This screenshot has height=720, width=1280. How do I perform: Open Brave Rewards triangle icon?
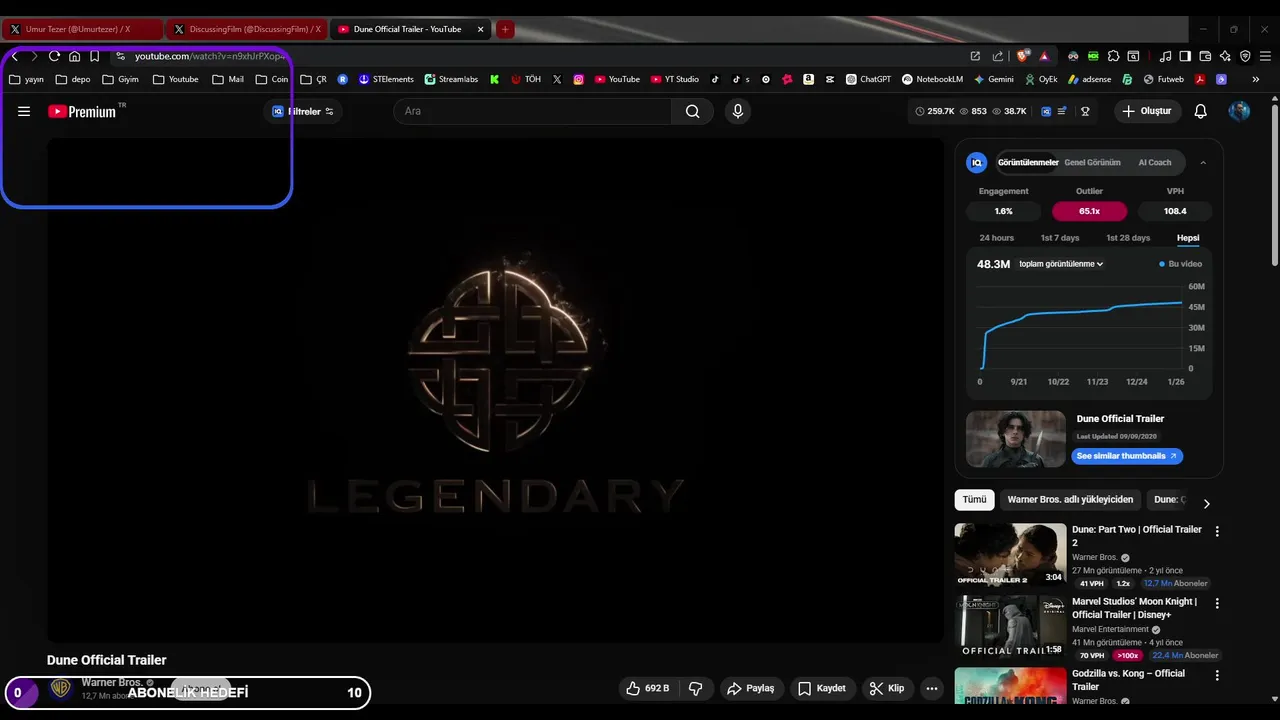point(1044,56)
